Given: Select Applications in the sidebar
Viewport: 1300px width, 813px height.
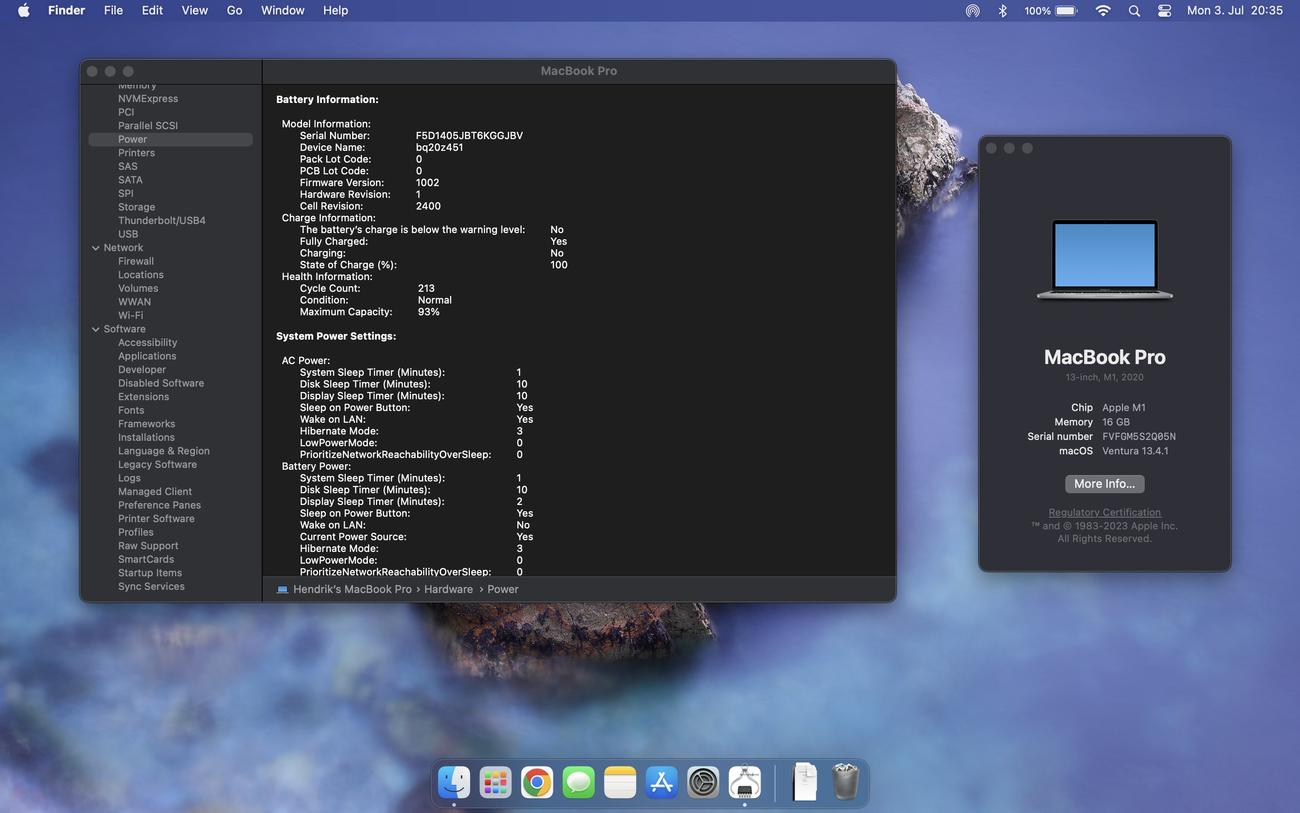Looking at the screenshot, I should pyautogui.click(x=147, y=356).
